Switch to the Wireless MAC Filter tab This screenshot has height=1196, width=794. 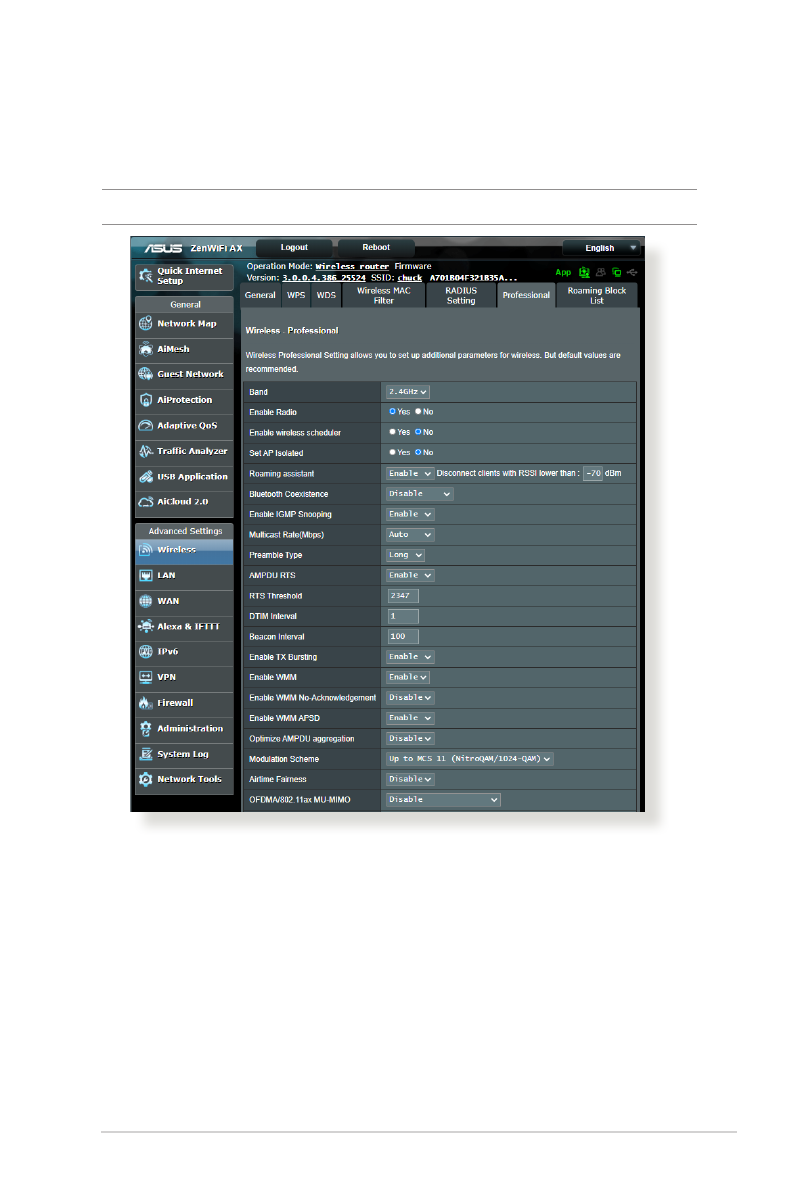point(383,295)
